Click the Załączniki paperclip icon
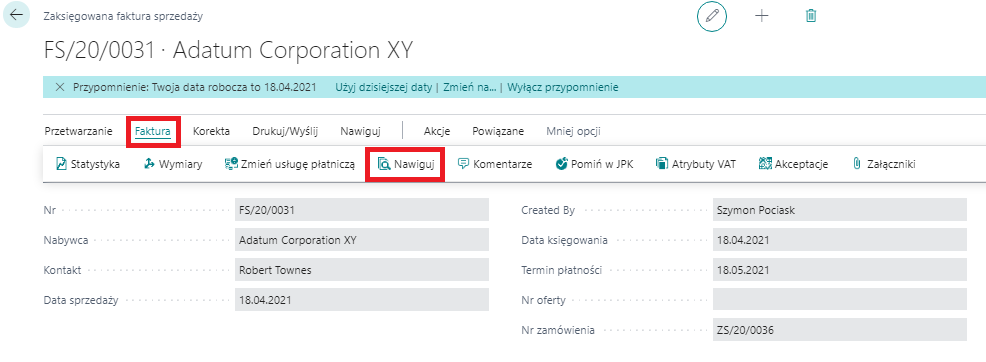The height and width of the screenshot is (362, 986). point(856,165)
